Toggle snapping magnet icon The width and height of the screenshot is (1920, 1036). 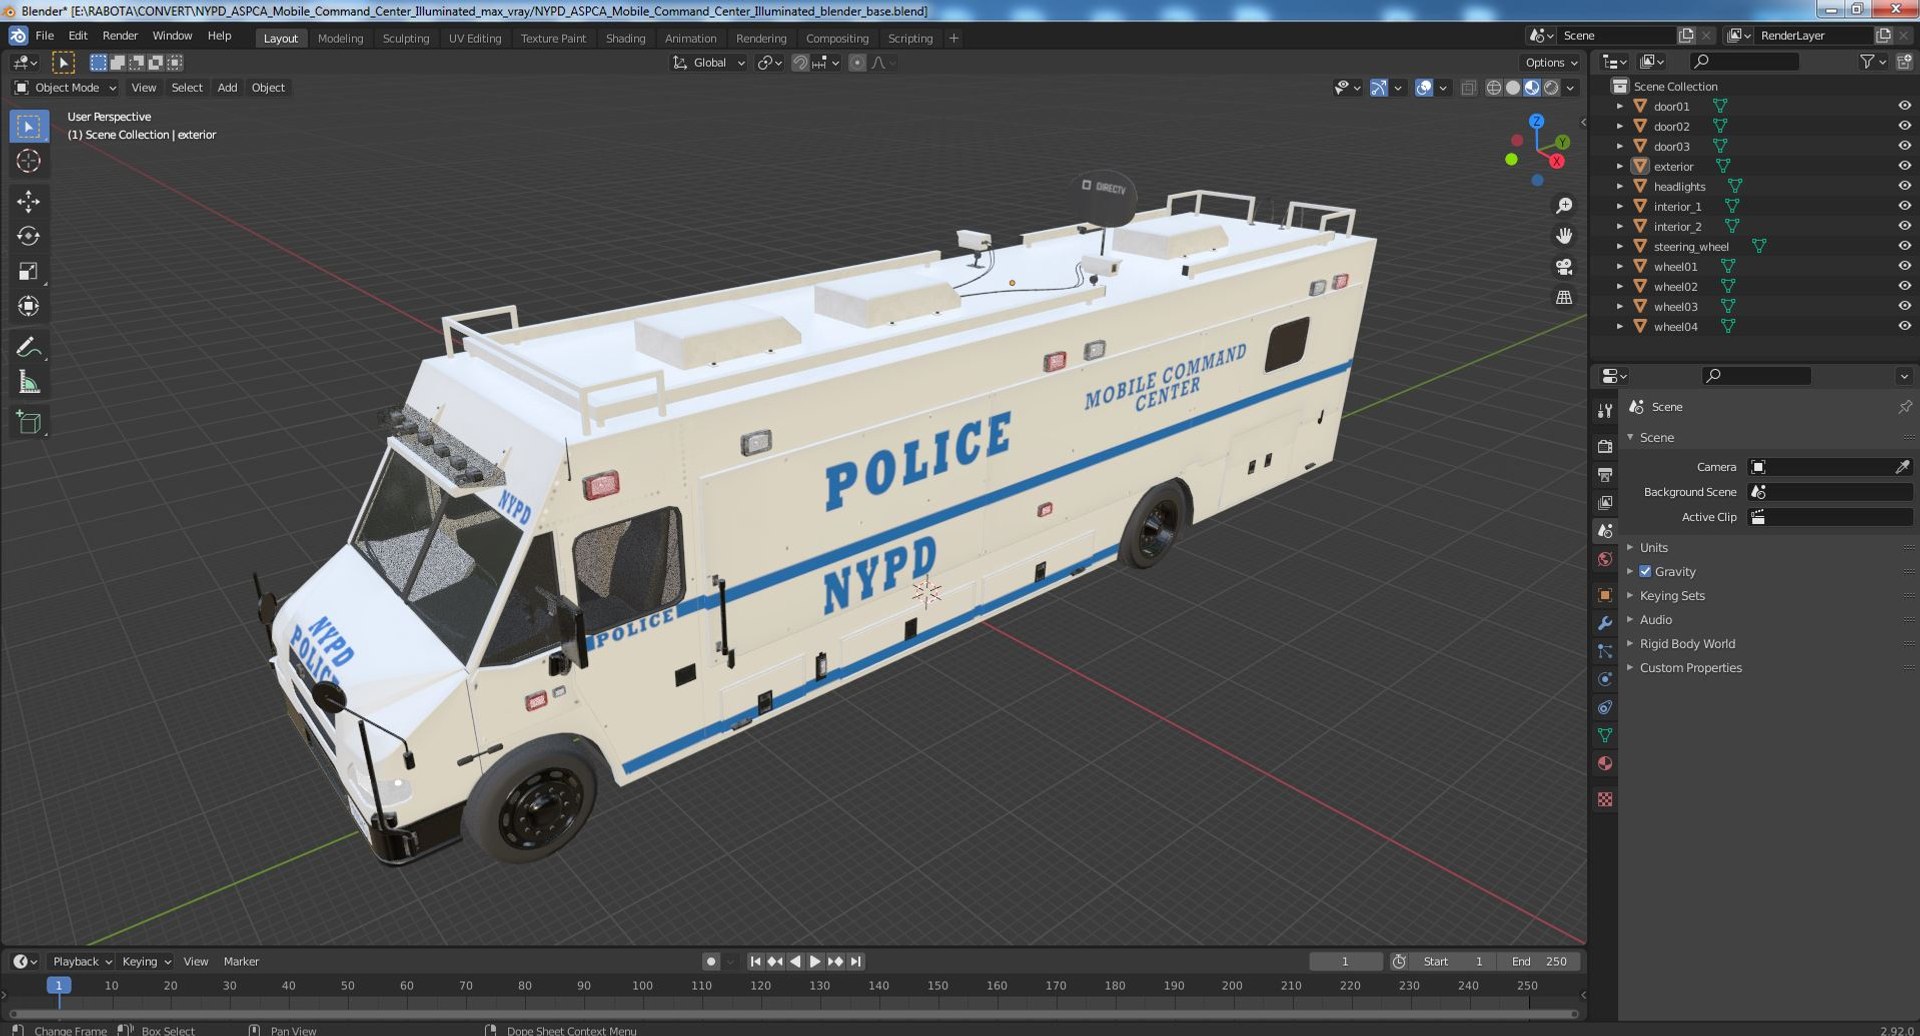(800, 63)
